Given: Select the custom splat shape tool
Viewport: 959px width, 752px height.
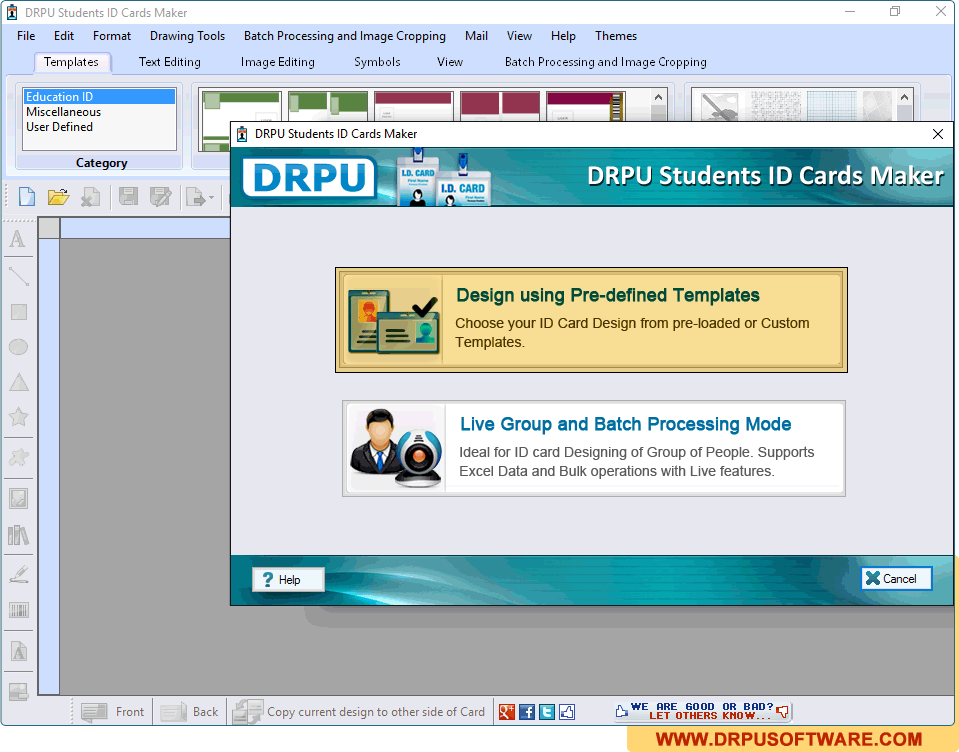Looking at the screenshot, I should point(18,457).
